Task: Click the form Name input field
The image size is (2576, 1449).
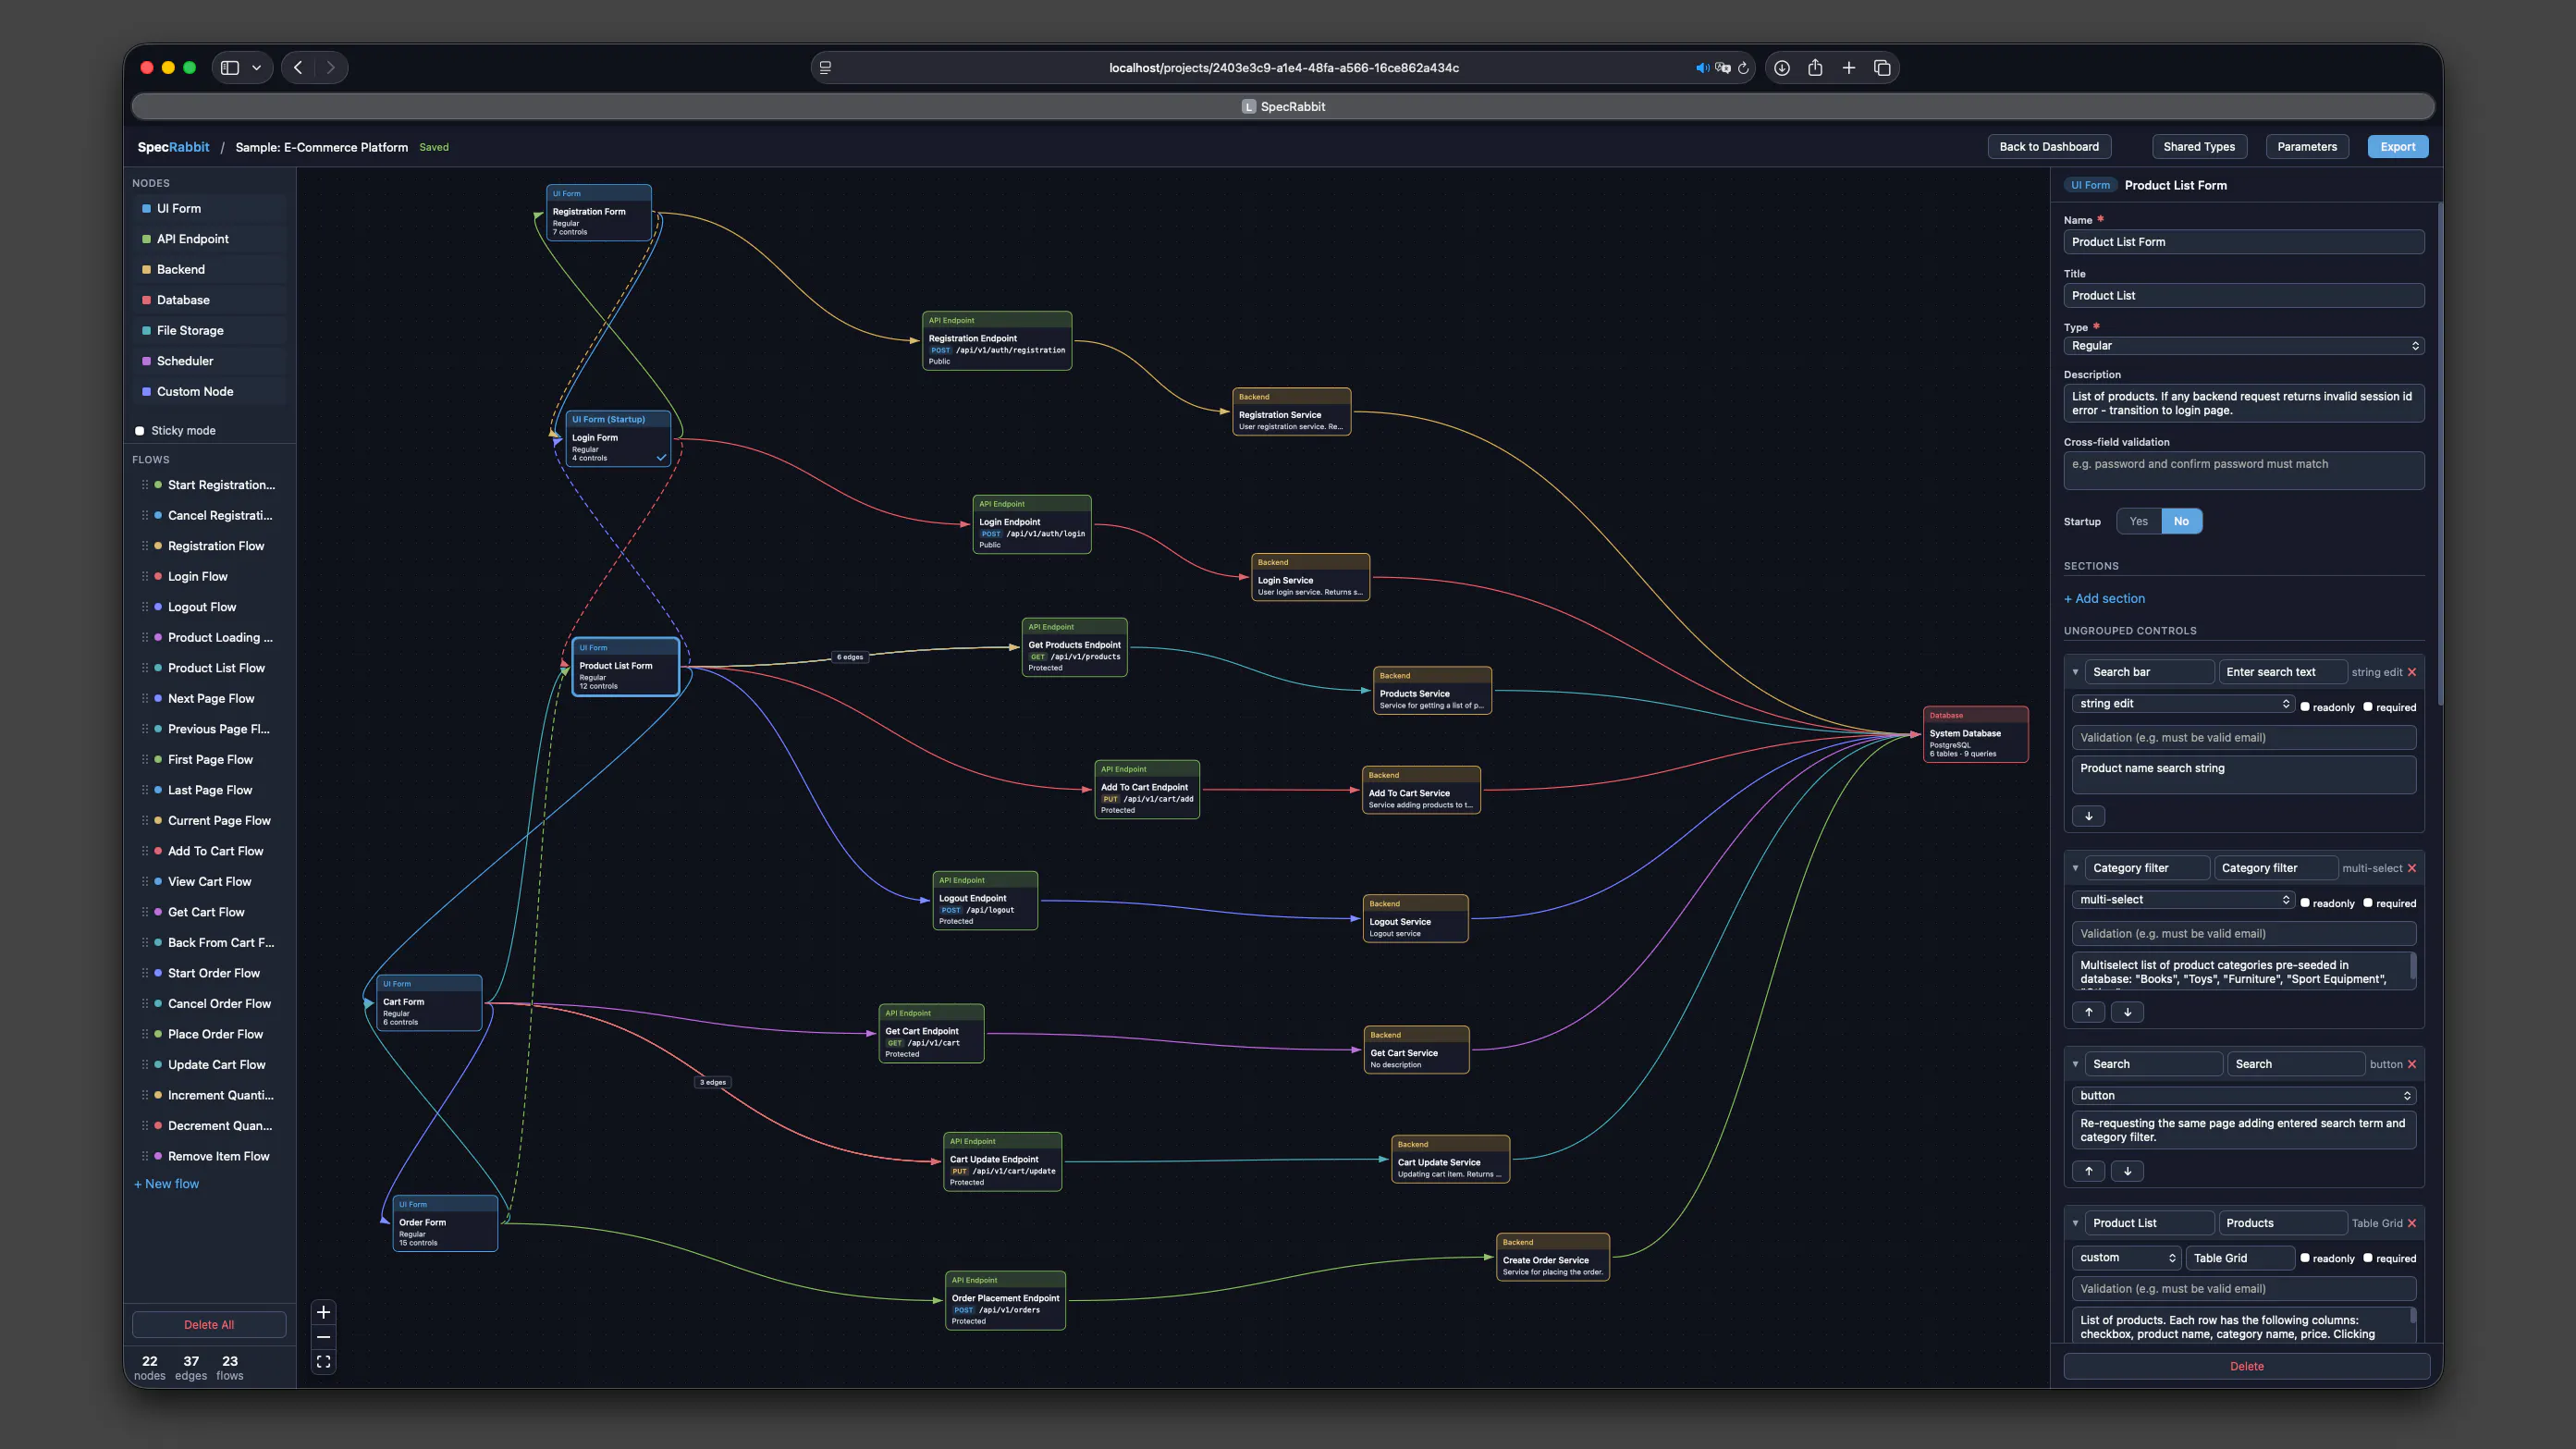Action: (2244, 242)
